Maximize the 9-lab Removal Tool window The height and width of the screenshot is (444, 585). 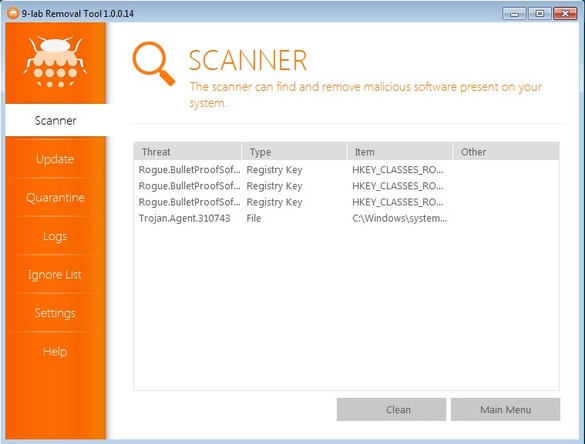(539, 14)
